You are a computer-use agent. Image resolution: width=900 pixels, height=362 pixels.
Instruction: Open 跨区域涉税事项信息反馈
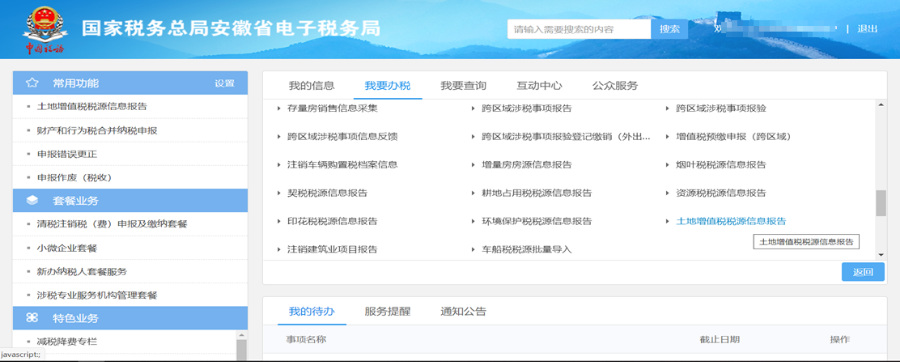(343, 137)
